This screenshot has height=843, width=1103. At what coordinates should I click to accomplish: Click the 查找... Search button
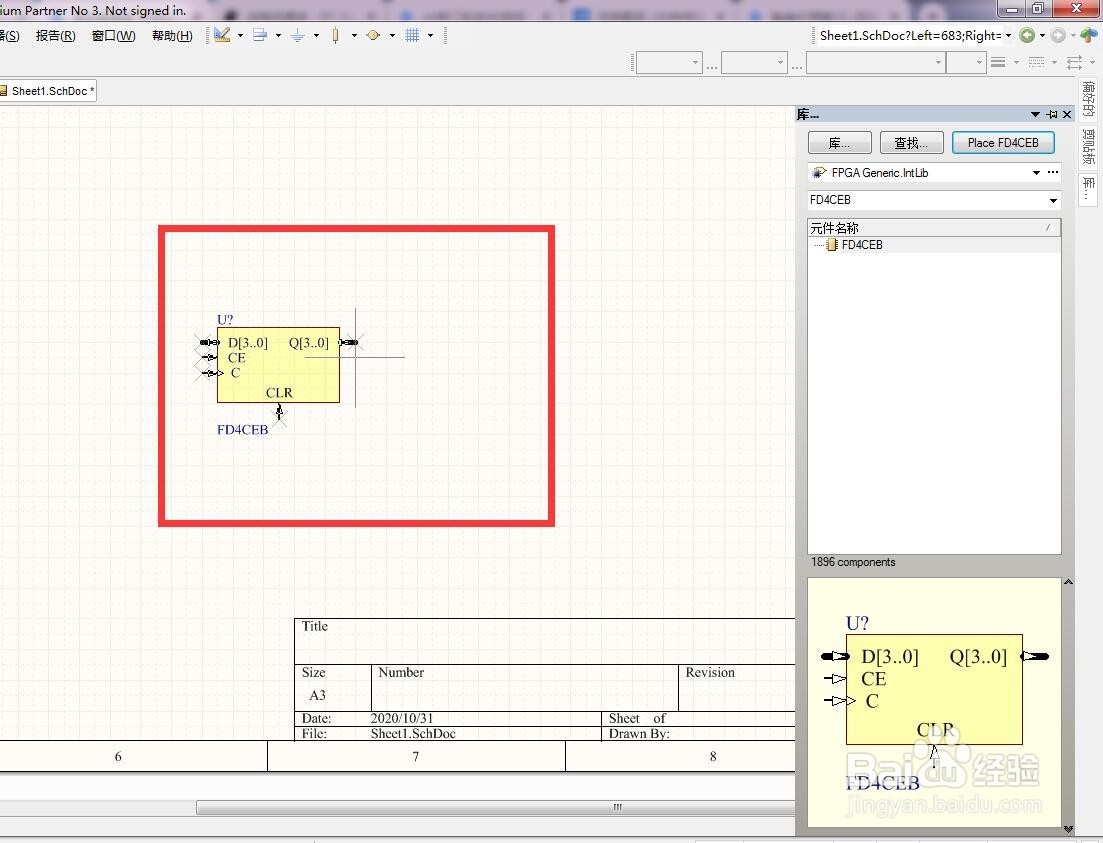pos(910,143)
